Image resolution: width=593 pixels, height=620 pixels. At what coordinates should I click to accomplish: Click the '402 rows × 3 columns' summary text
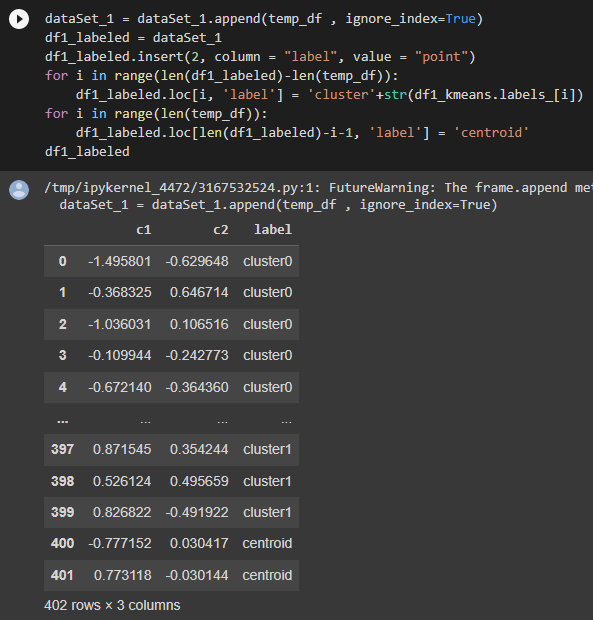[112, 605]
